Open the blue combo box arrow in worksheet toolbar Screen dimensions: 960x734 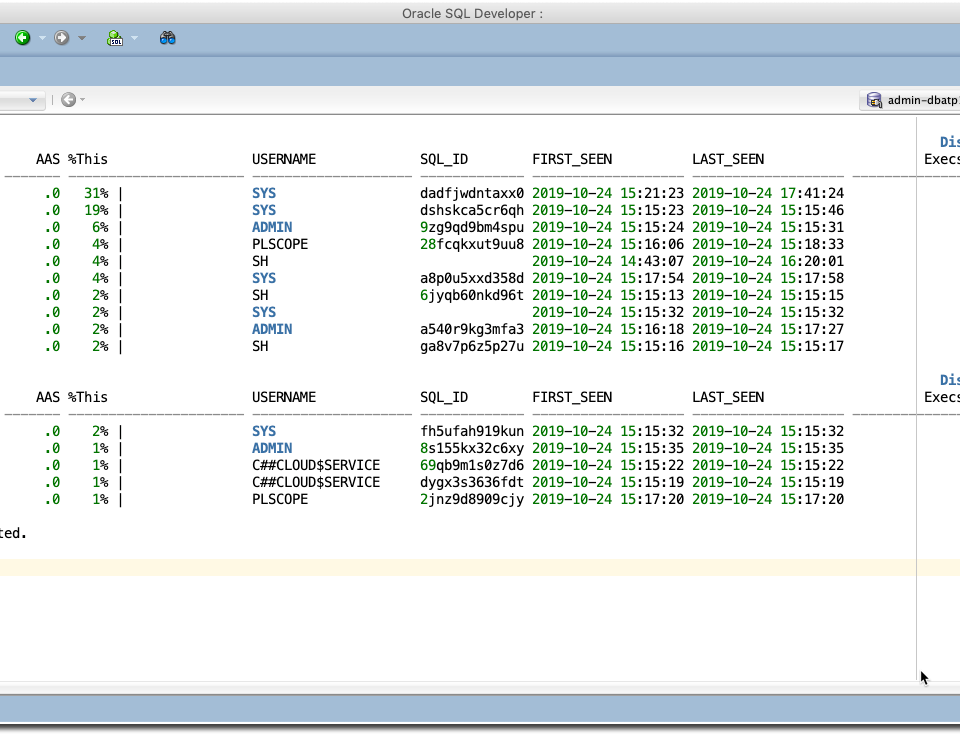click(x=33, y=100)
